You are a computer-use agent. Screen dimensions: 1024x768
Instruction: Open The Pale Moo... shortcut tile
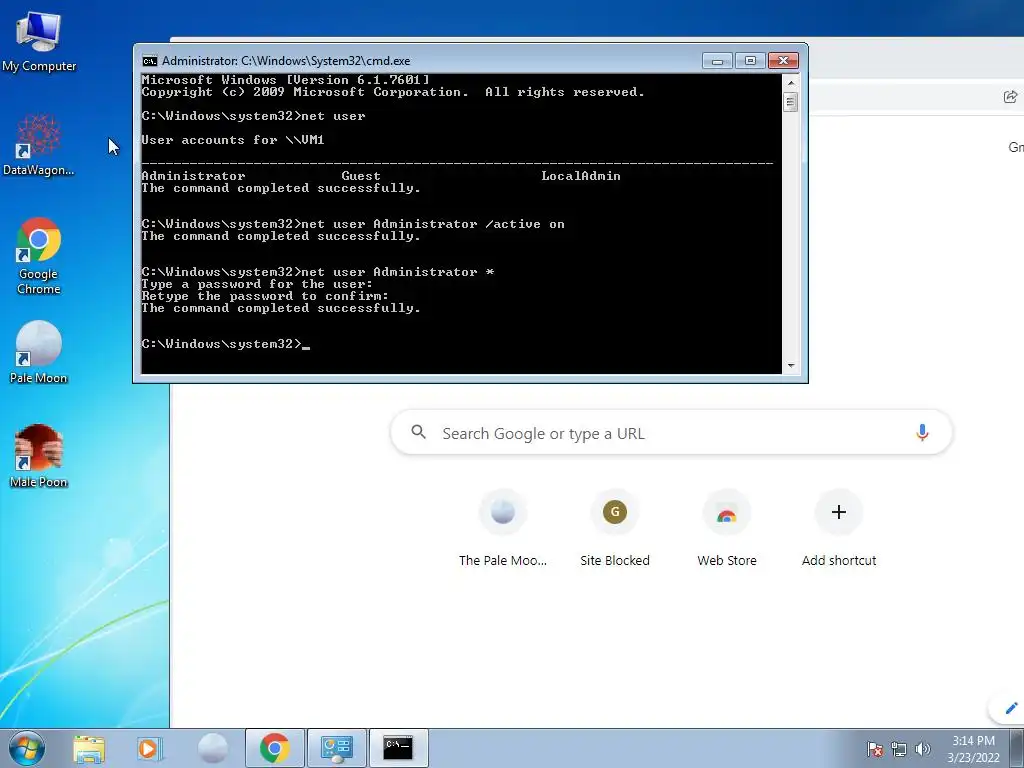tap(503, 529)
